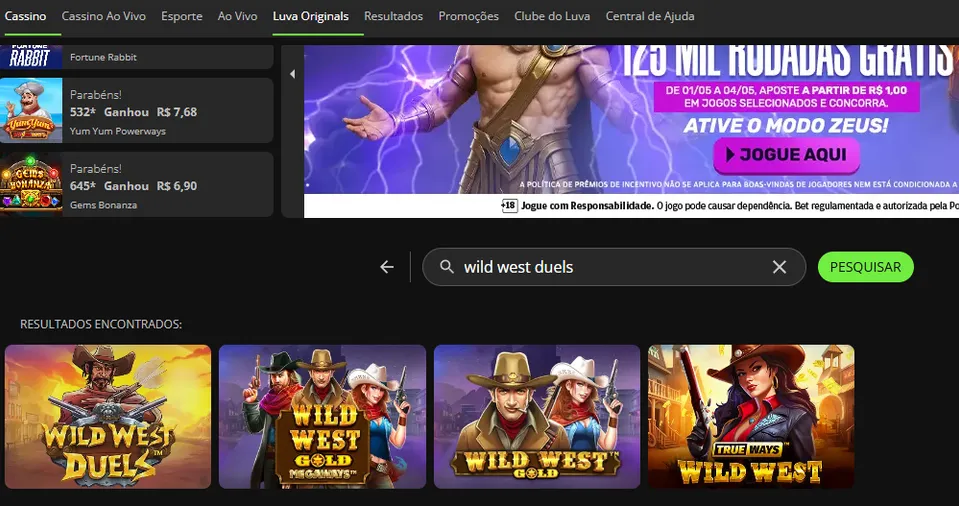Click the Gems Bonanza game icon
The image size is (959, 506).
31,184
